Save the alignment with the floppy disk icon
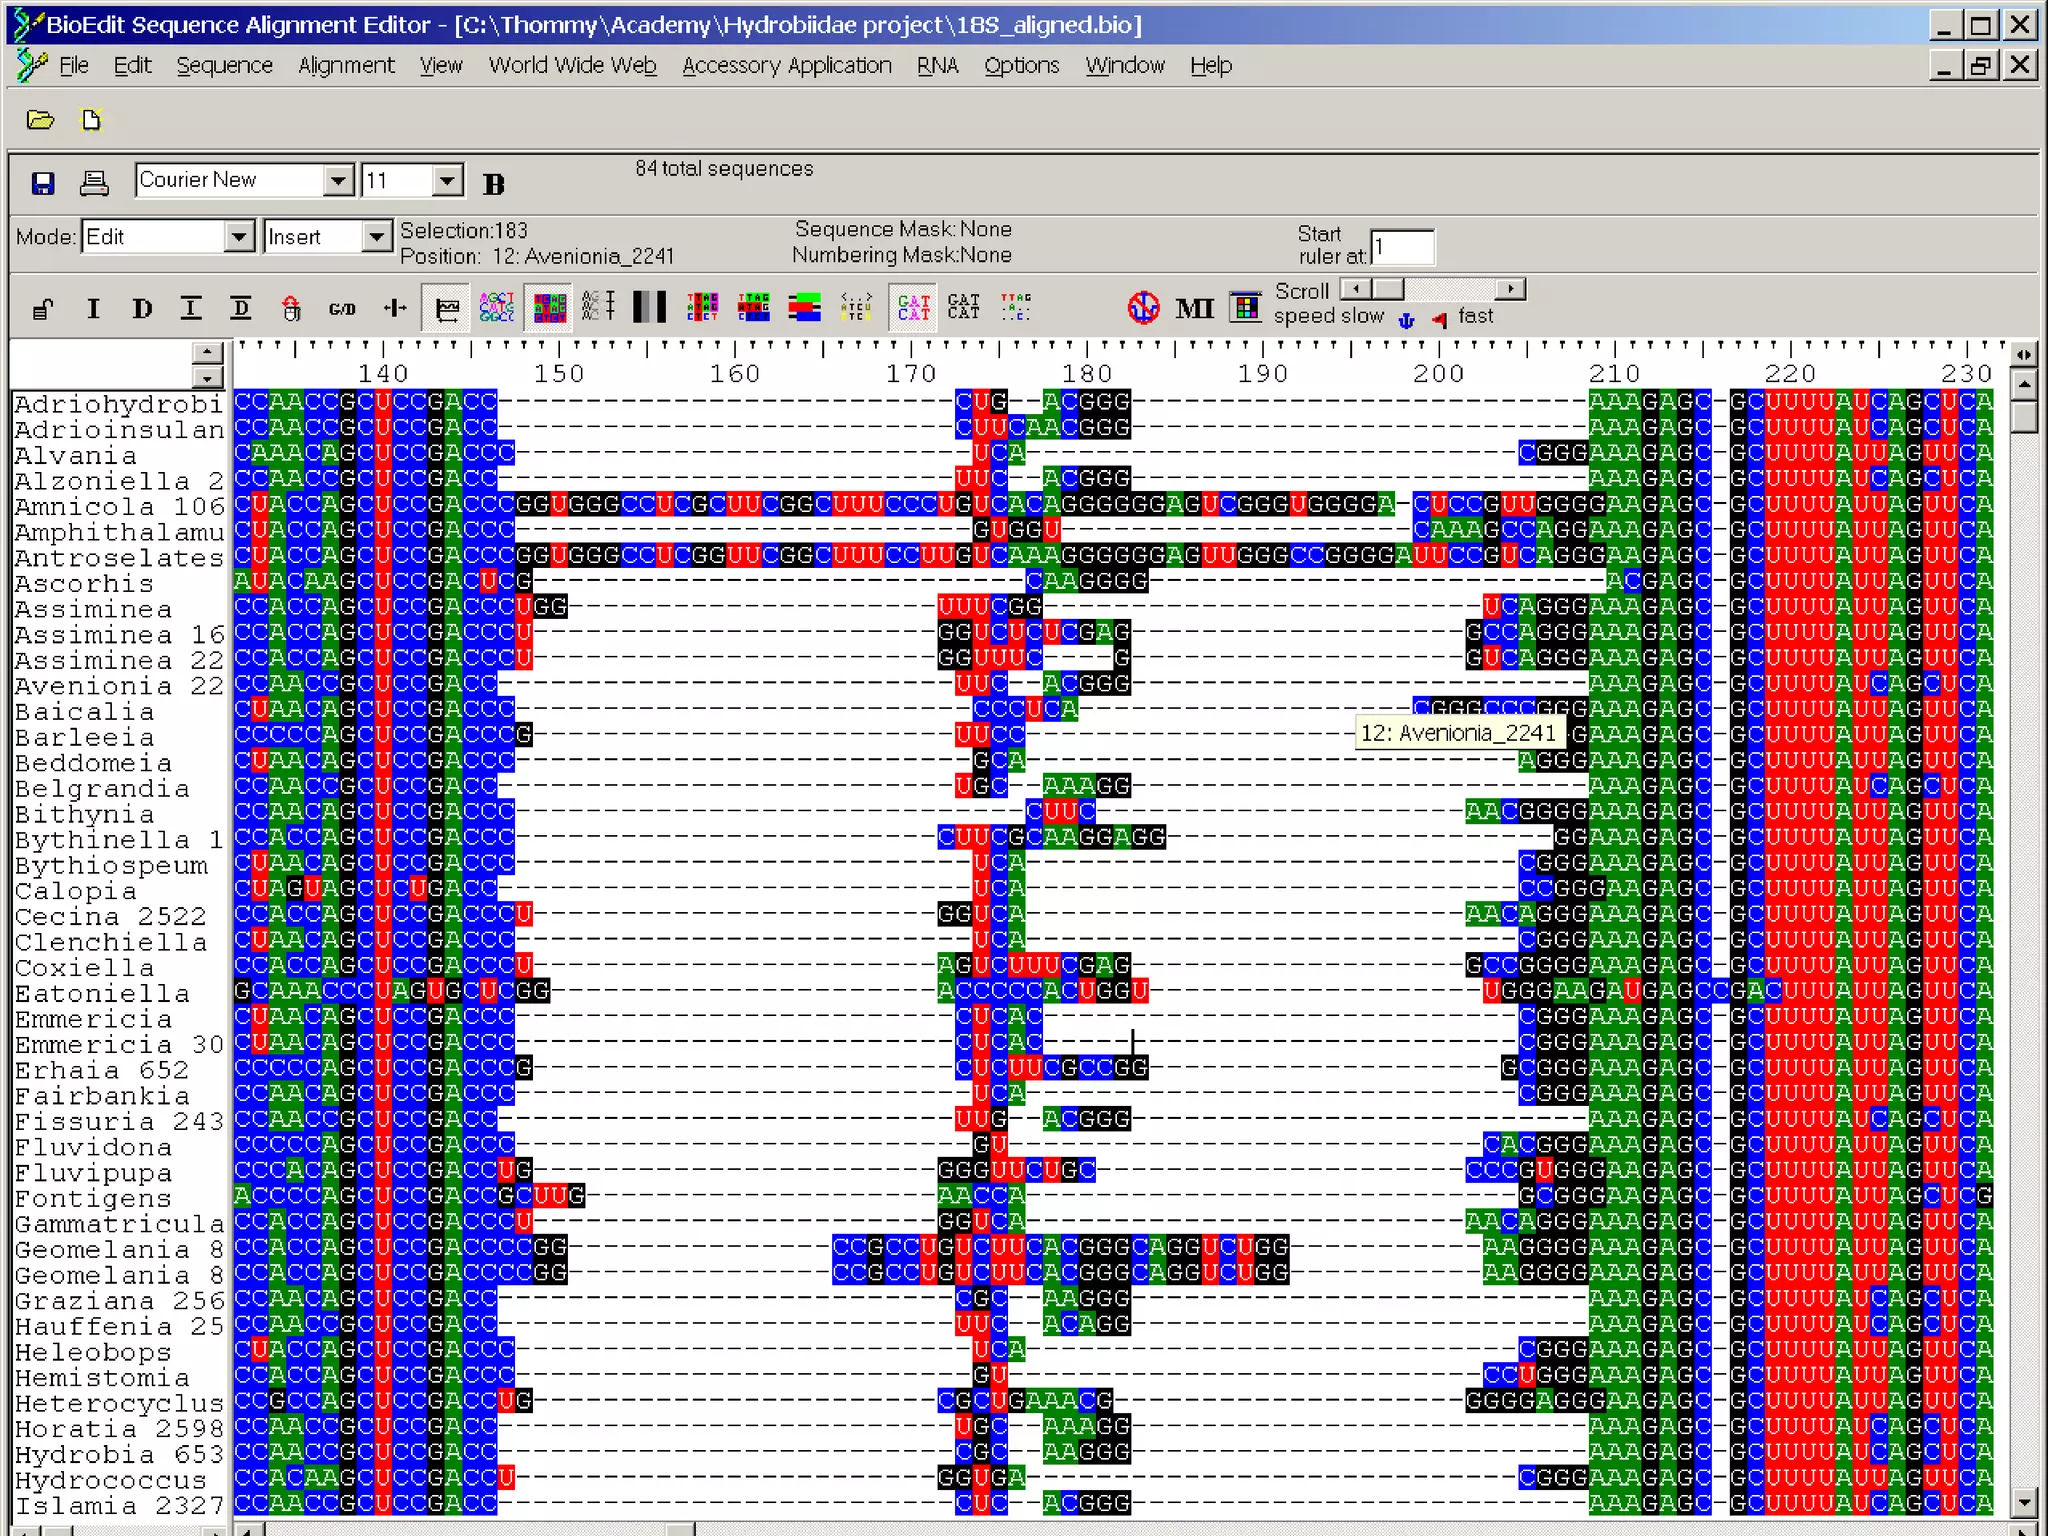The image size is (2048, 1536). point(42,183)
